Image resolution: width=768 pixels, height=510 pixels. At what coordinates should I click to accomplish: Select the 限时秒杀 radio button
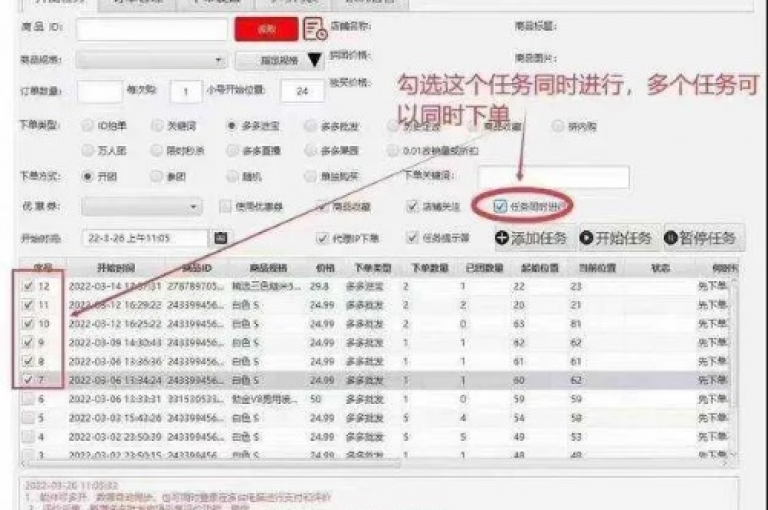[x=156, y=150]
